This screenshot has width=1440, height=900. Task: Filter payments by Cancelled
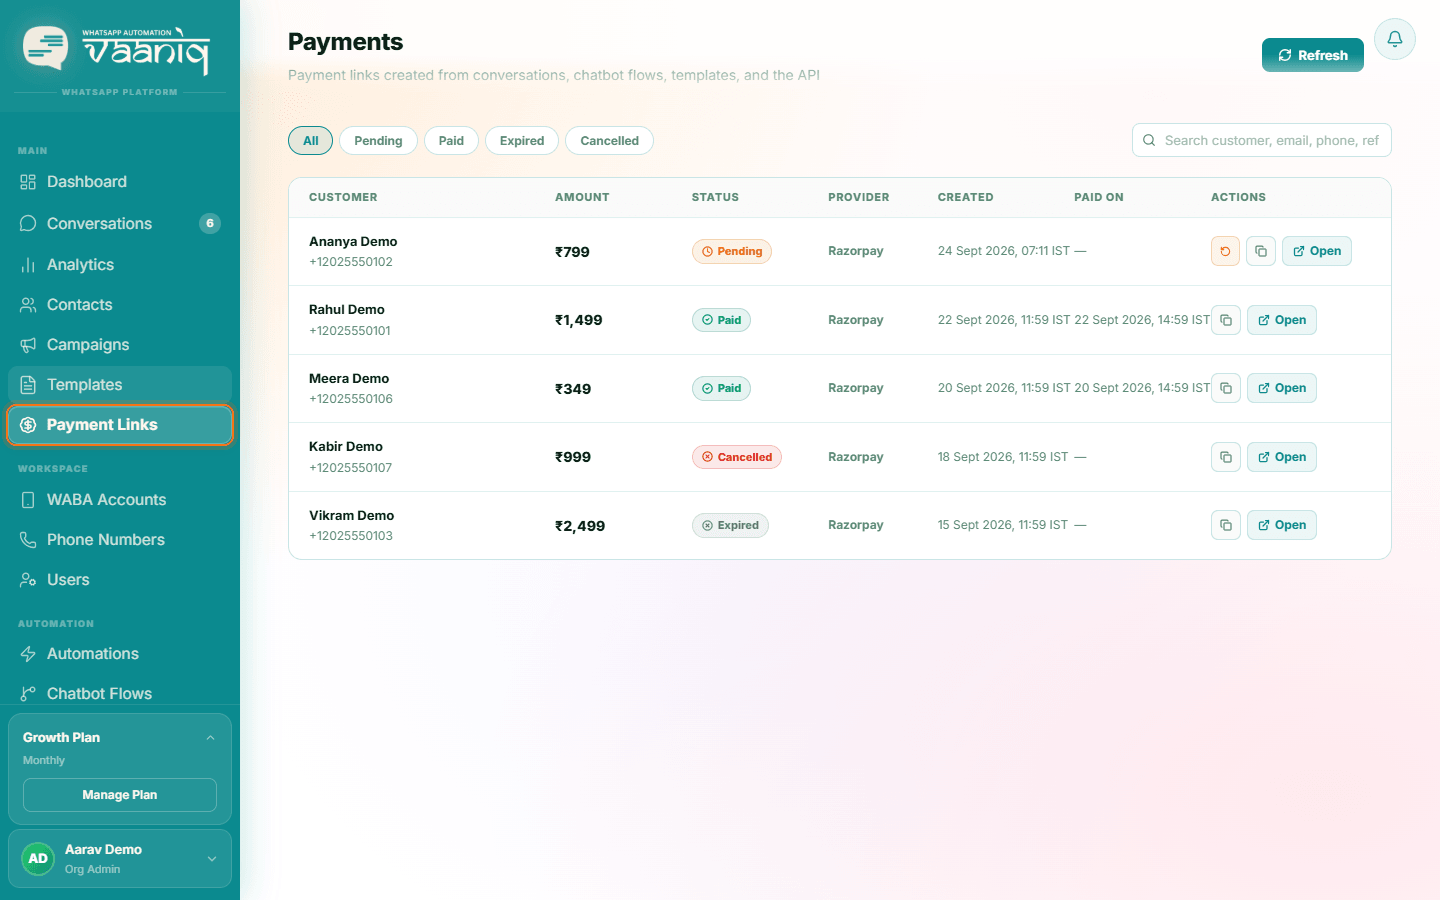(x=609, y=141)
